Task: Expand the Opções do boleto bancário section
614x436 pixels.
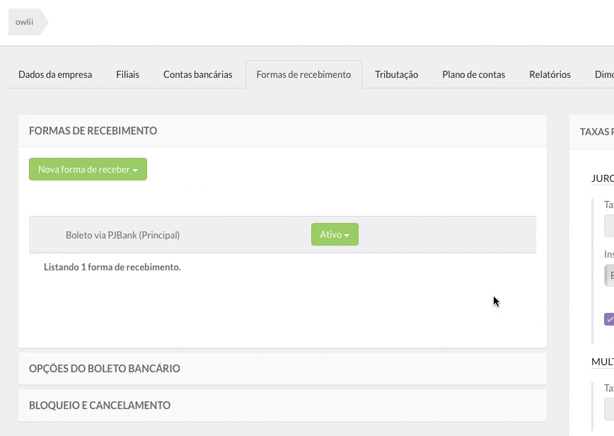Action: click(x=282, y=369)
